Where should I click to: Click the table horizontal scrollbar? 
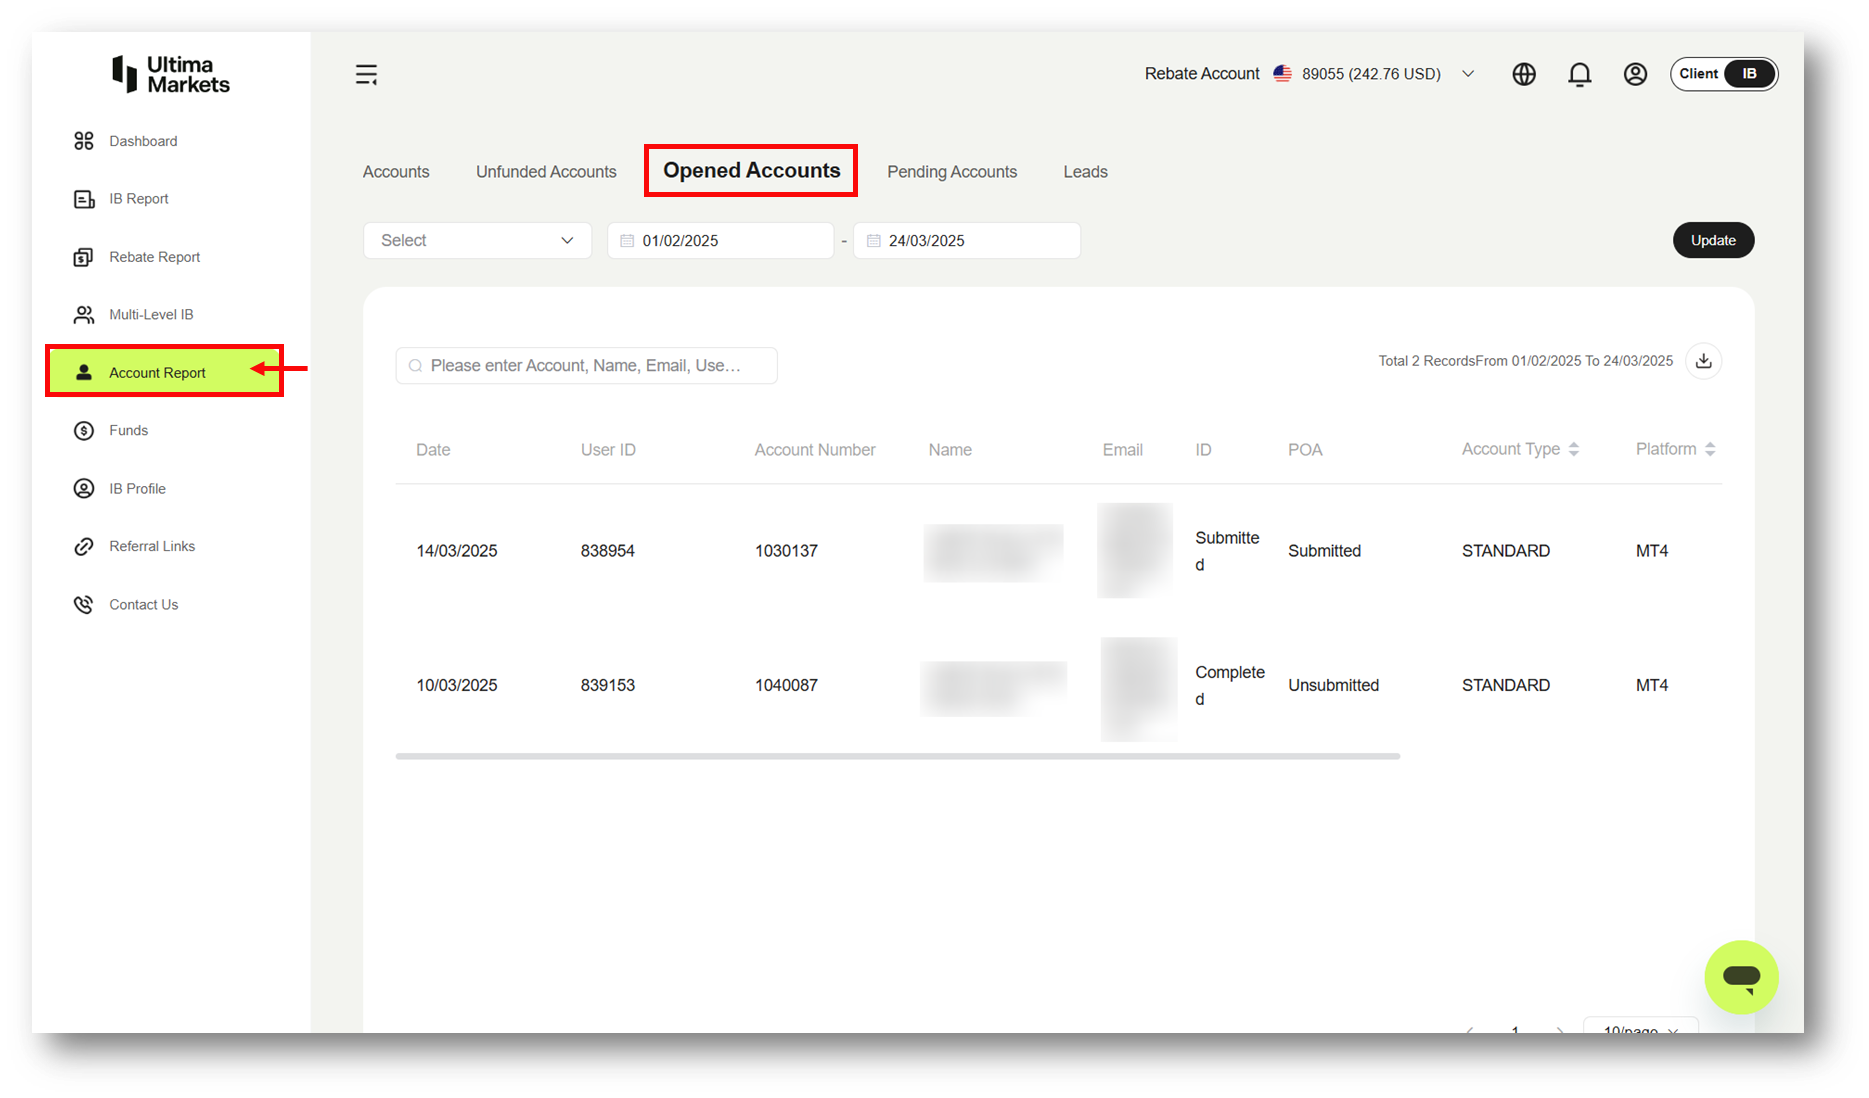[897, 756]
